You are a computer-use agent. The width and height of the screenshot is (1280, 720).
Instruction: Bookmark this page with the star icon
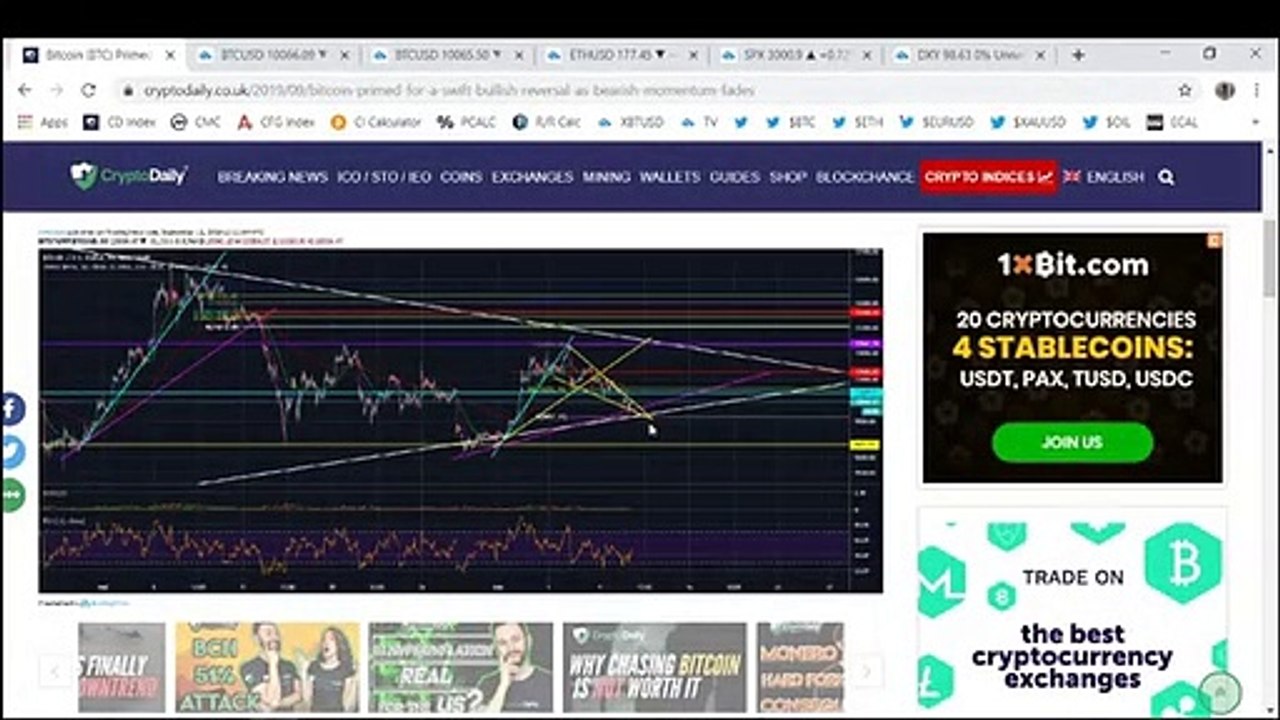(1185, 90)
